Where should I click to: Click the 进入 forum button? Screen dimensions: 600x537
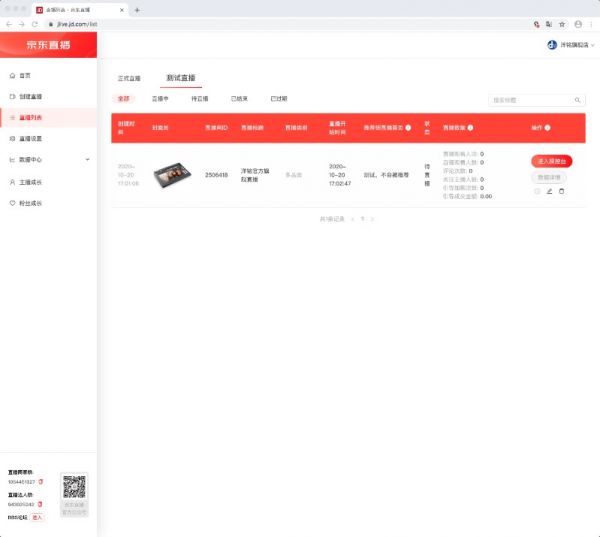click(37, 517)
